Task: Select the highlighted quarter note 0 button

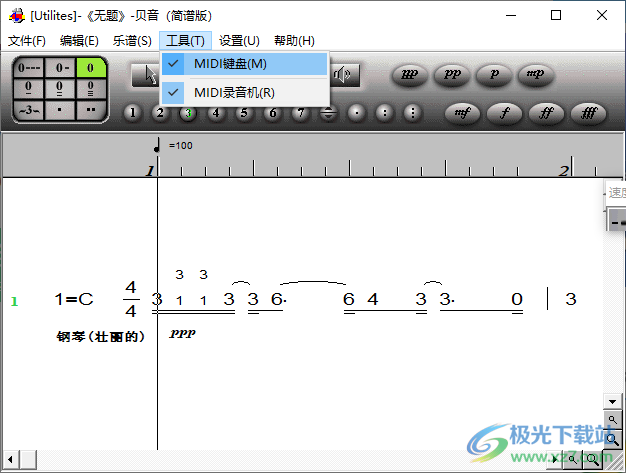Action: (91, 67)
